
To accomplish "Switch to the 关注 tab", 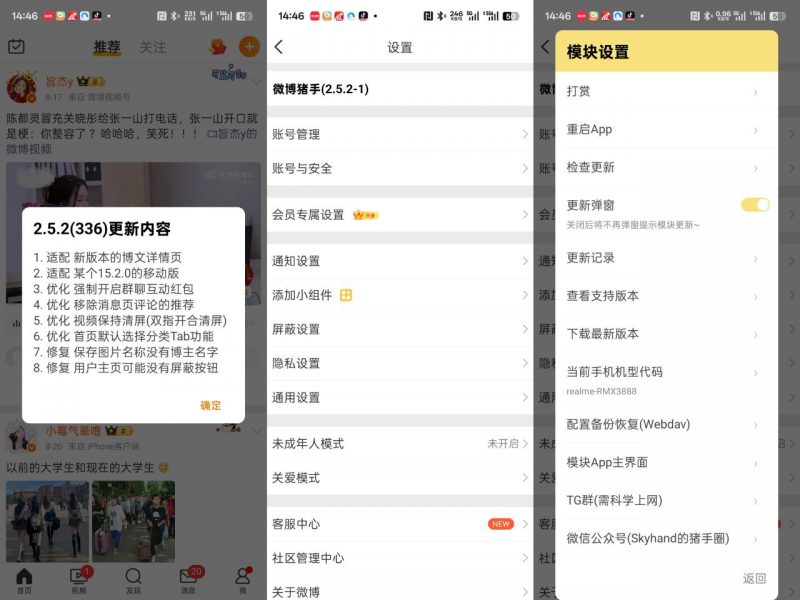I will [155, 45].
